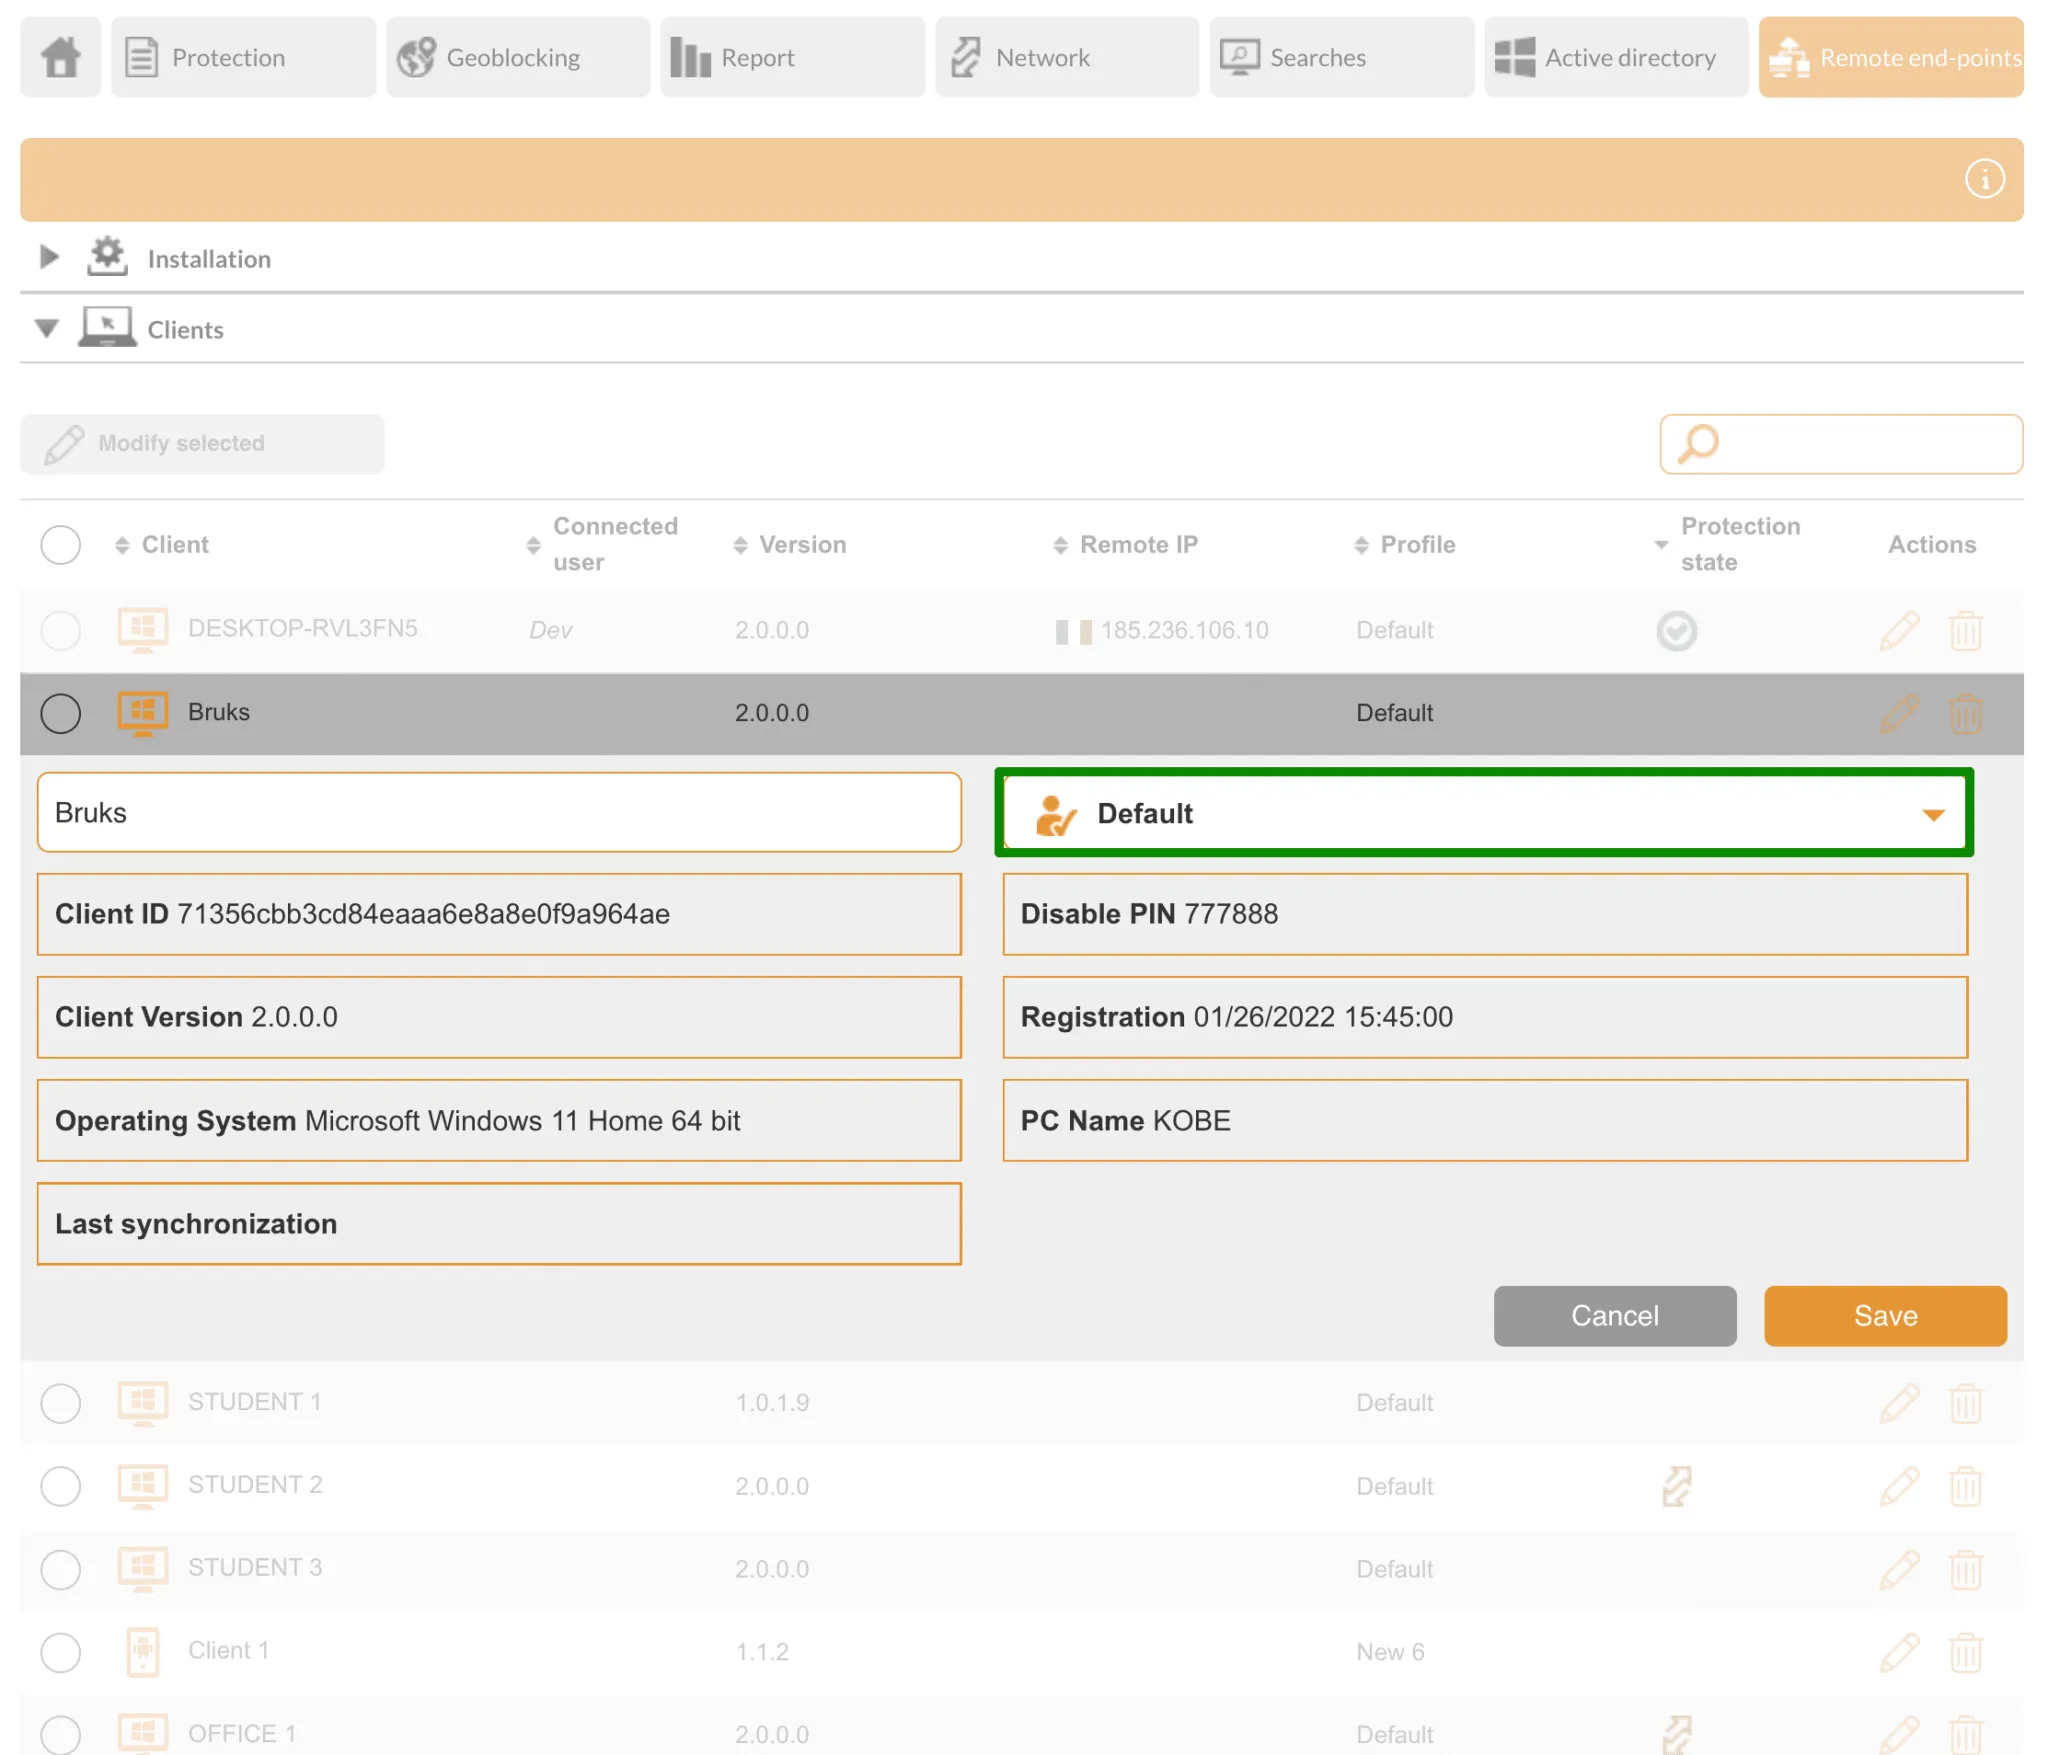The width and height of the screenshot is (2048, 1755).
Task: Toggle the select-all clients checkbox
Action: point(60,545)
